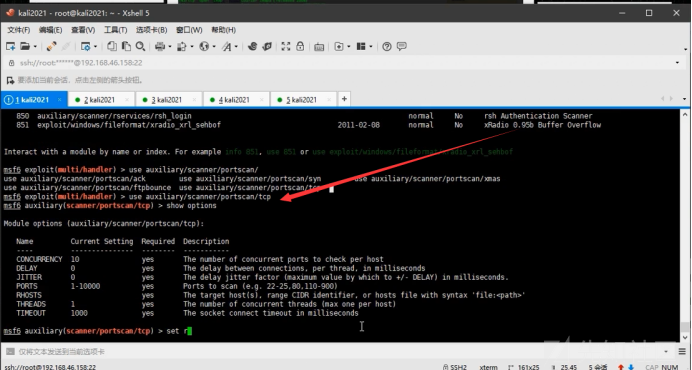The width and height of the screenshot is (692, 370).
Task: Expand the Font dropdown arrow
Action: click(236, 47)
